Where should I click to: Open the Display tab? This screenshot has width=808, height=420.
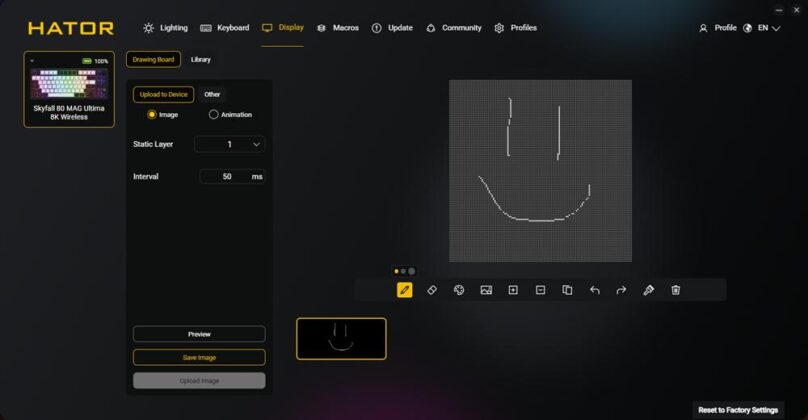tap(282, 28)
